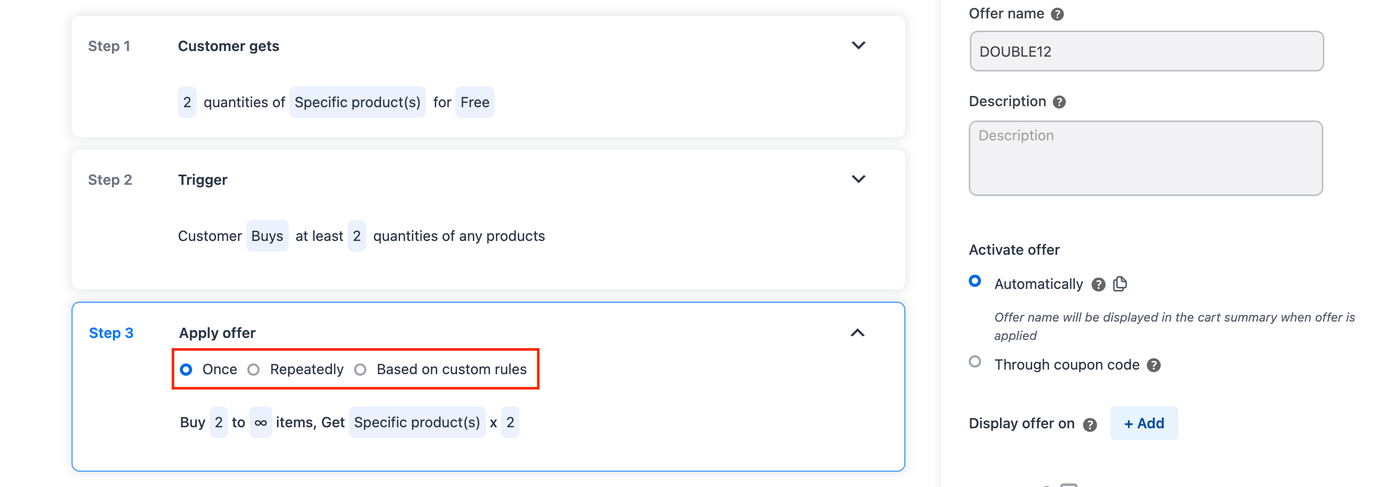Click help icon next to Through coupon code
Screen dimensions: 1400x487
point(1154,366)
